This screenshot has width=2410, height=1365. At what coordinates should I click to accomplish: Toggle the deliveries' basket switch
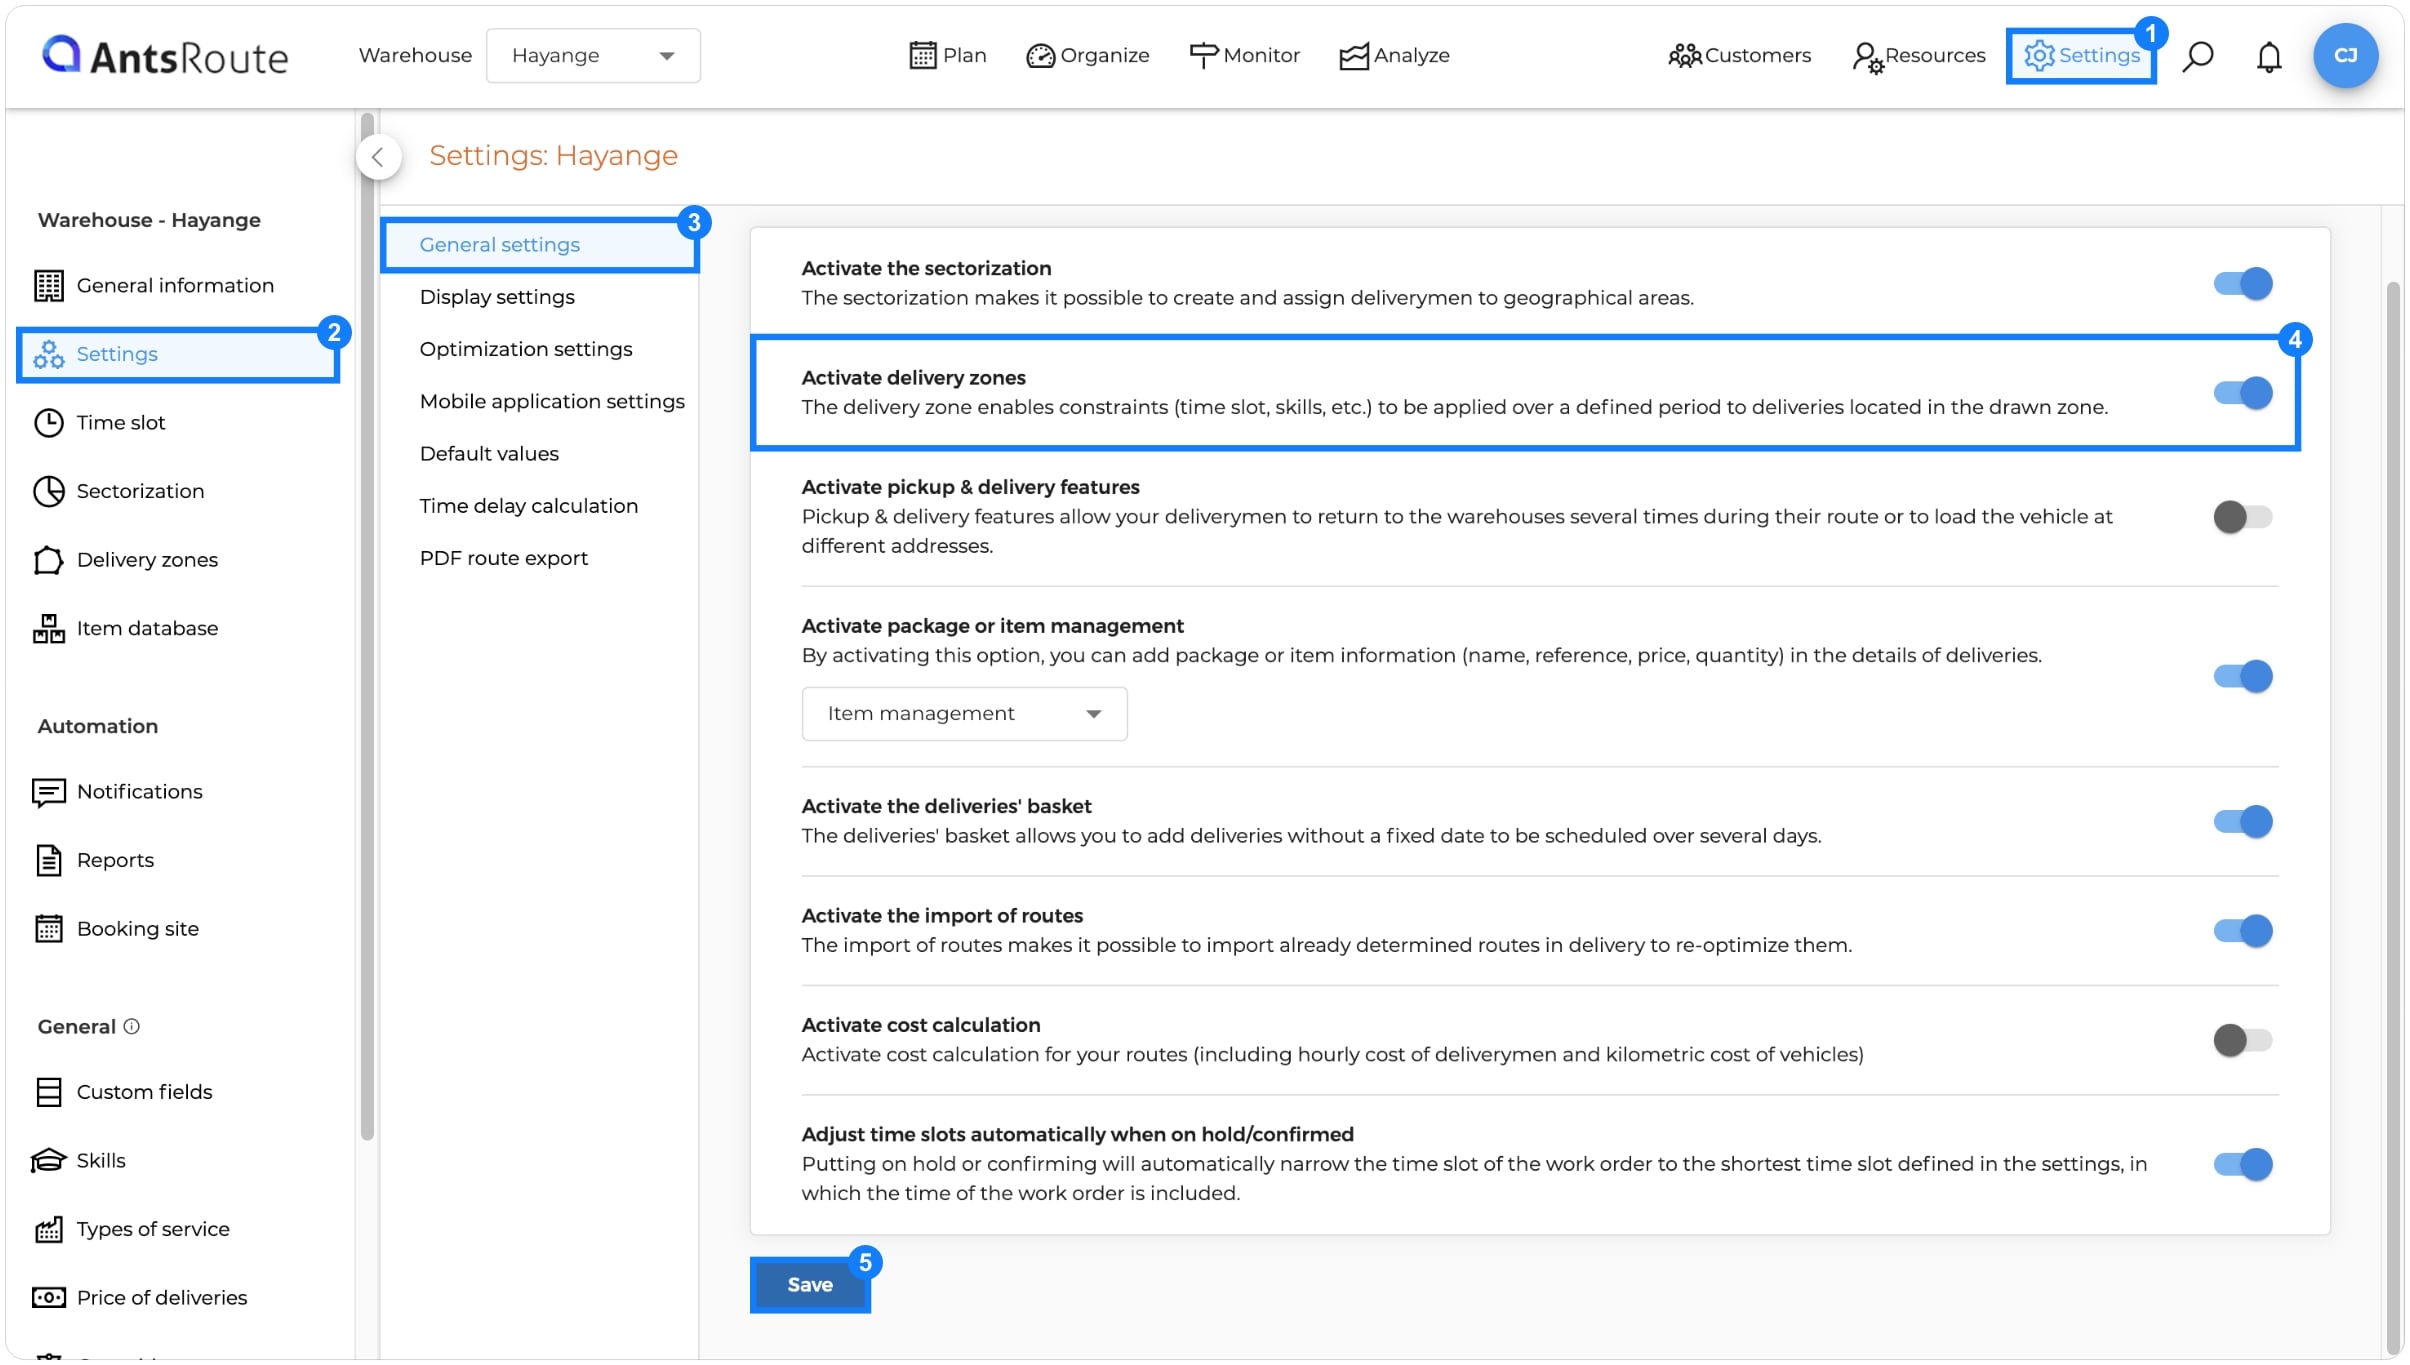pyautogui.click(x=2242, y=822)
